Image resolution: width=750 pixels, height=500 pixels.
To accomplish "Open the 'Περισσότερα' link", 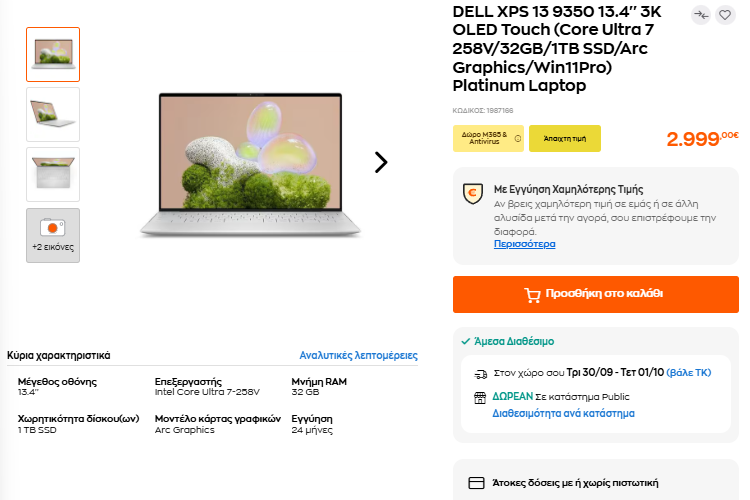I will [524, 244].
